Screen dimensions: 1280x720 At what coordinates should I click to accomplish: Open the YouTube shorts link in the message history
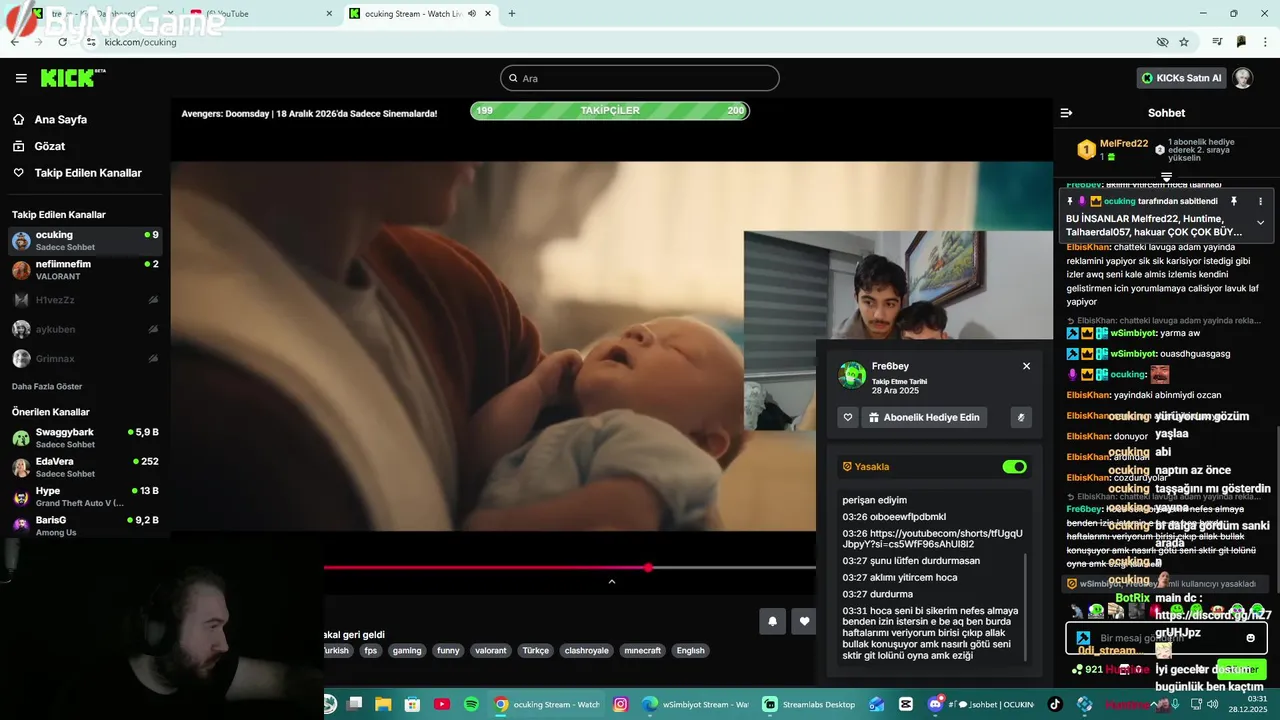click(x=932, y=539)
